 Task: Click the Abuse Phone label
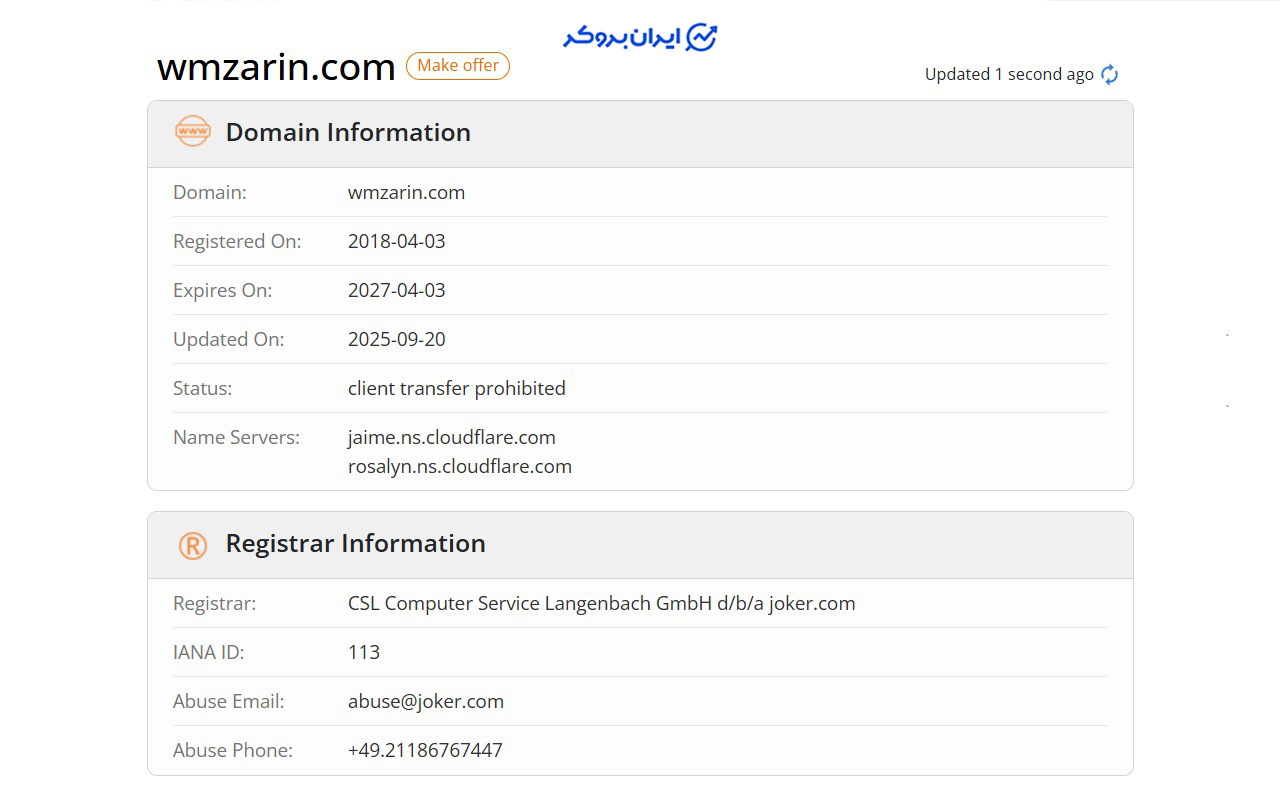click(233, 750)
